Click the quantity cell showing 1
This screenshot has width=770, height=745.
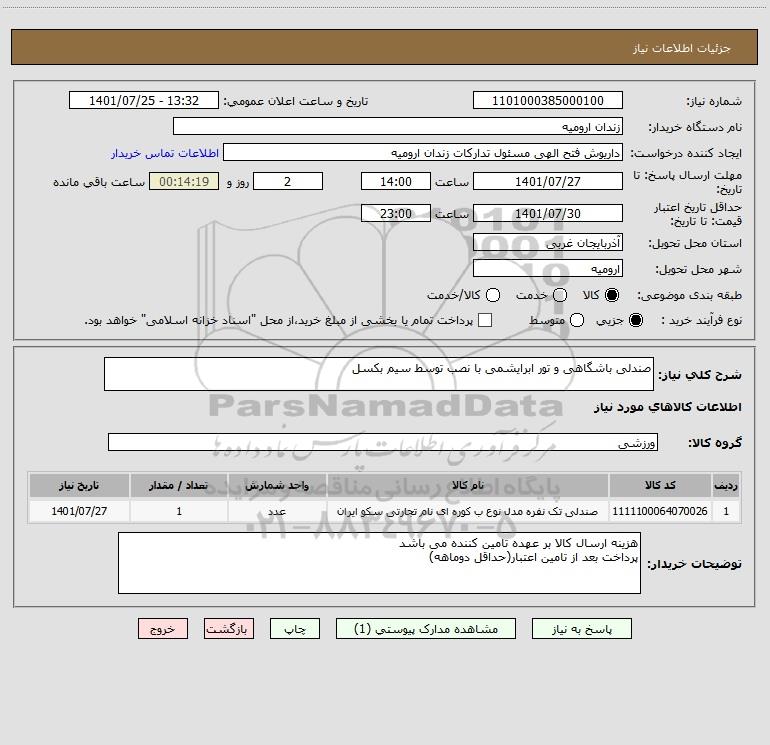pyautogui.click(x=179, y=511)
